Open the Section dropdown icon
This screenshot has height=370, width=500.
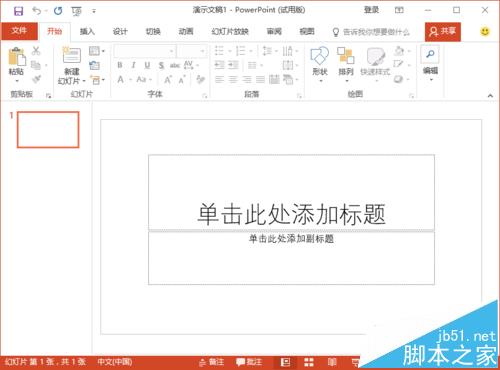(x=97, y=80)
